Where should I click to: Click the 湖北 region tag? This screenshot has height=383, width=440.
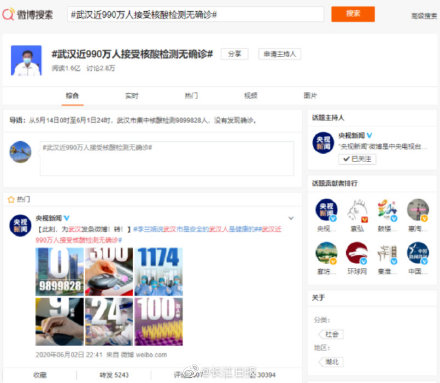(331, 362)
